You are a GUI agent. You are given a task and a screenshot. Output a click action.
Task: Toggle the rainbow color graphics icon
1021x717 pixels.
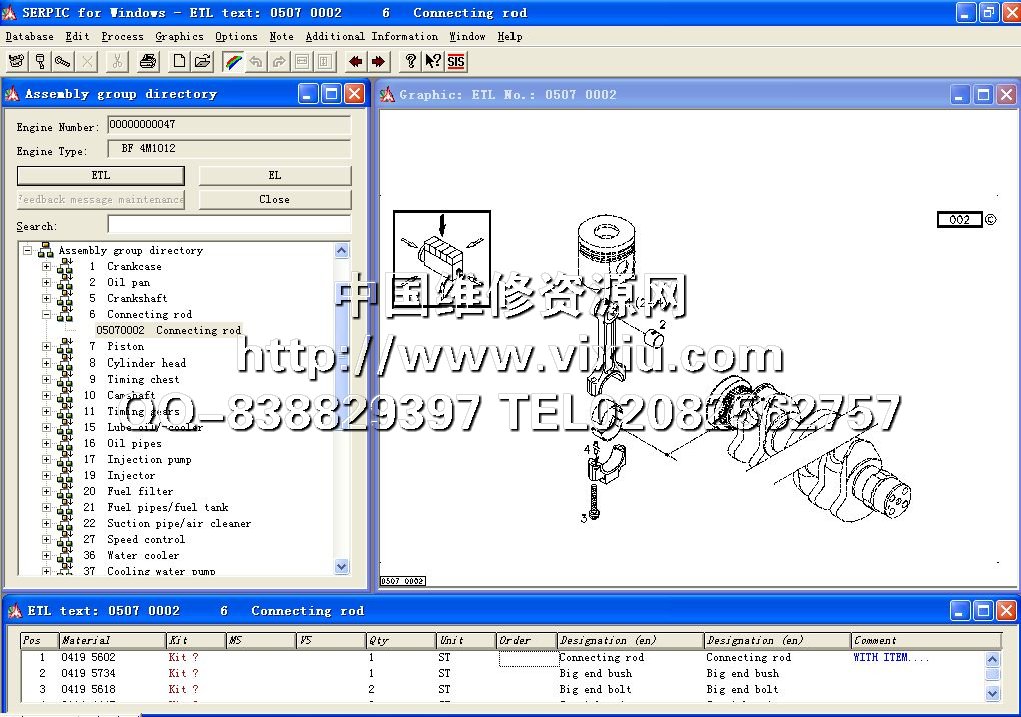pos(232,61)
